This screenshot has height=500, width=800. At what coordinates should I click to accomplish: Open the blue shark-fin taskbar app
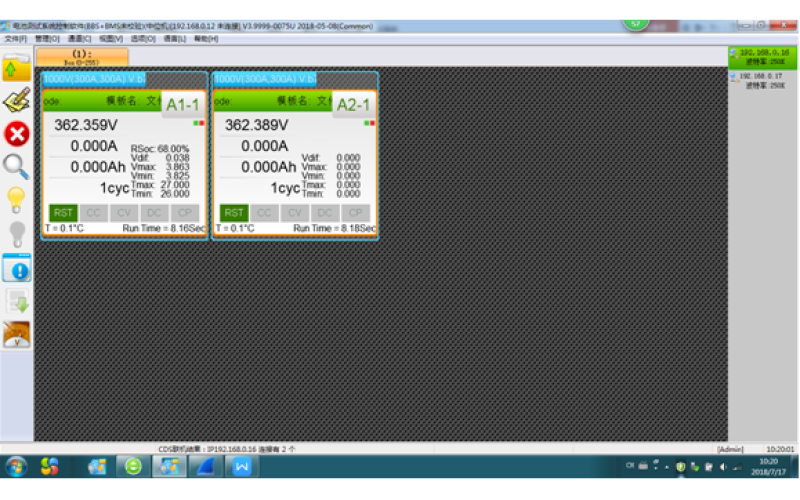(205, 466)
